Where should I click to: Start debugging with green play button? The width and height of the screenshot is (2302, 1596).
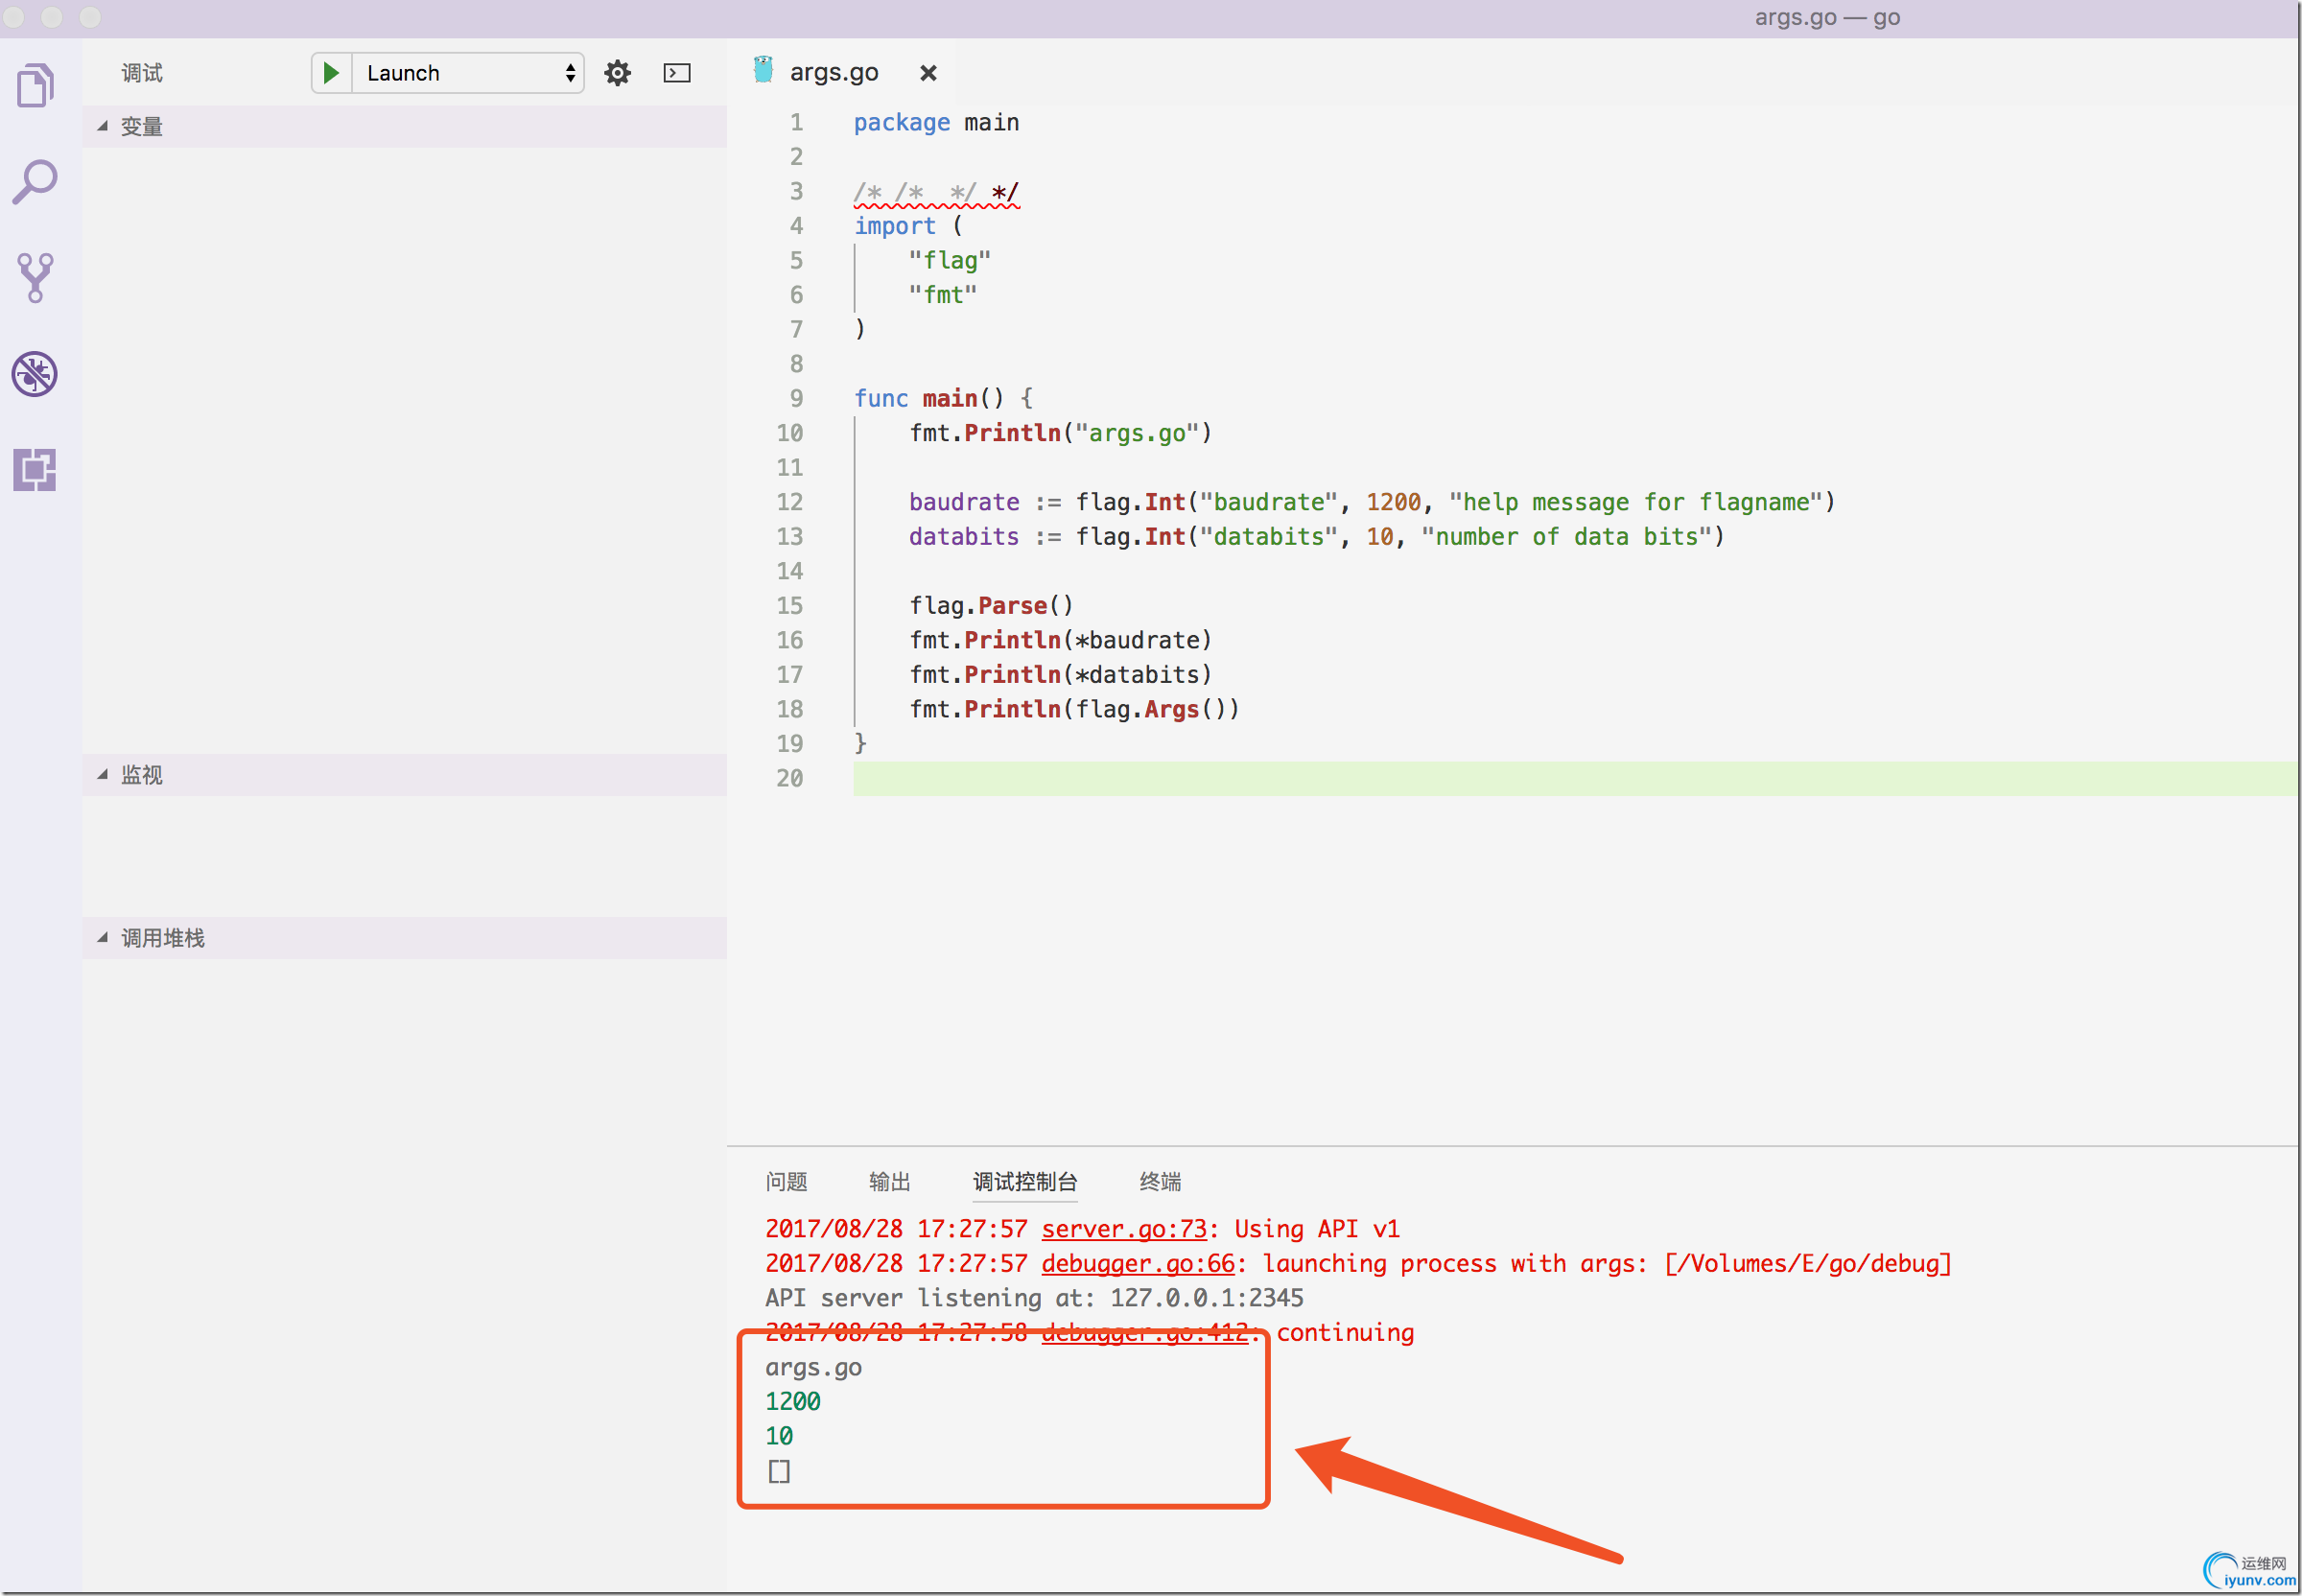[331, 73]
